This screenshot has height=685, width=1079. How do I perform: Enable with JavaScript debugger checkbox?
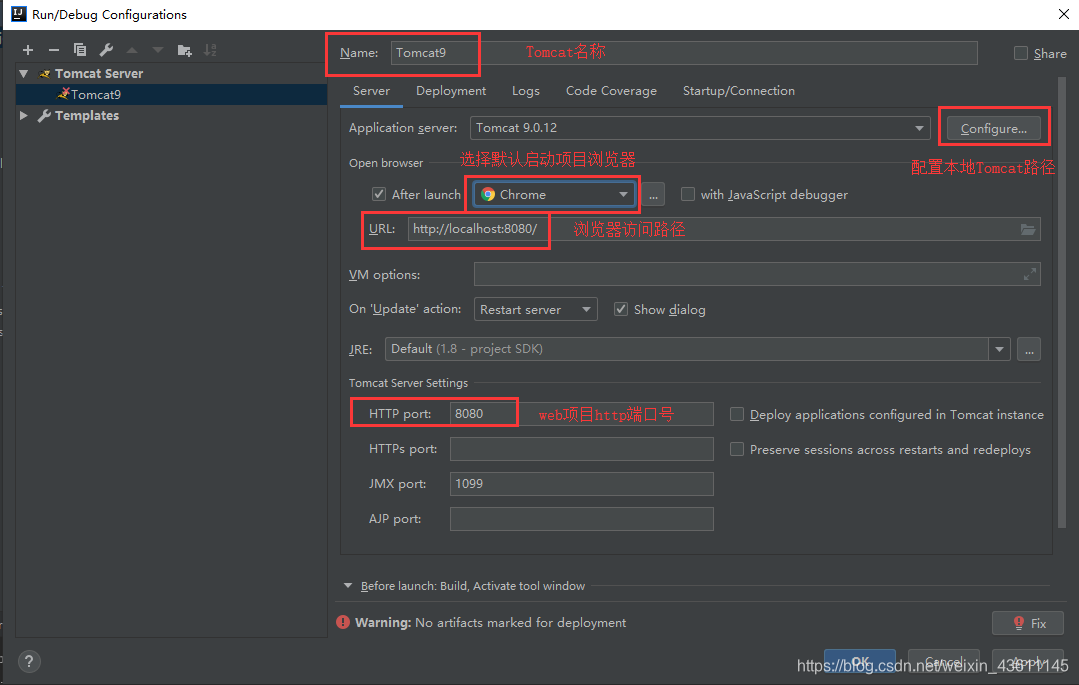point(687,194)
